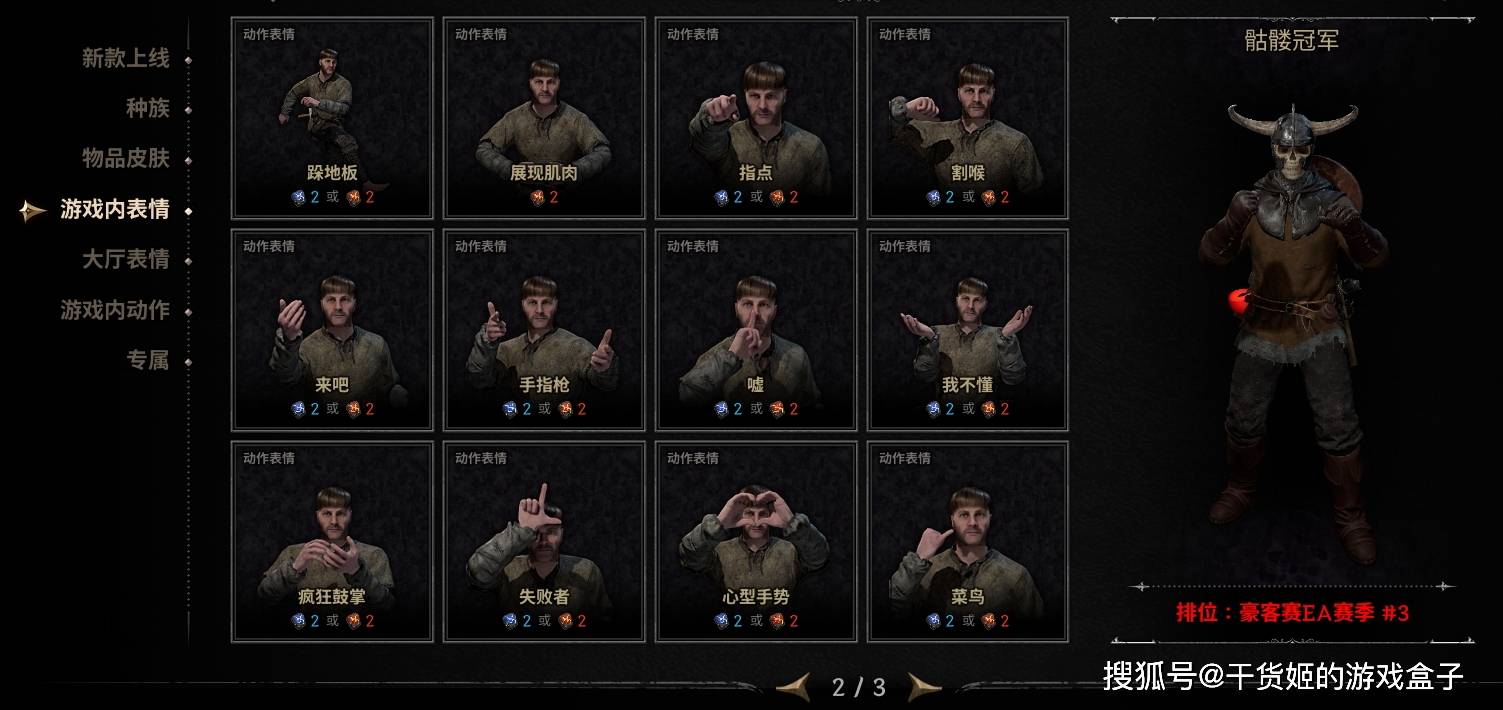Select the 展现肌肉 emote card

[544, 118]
